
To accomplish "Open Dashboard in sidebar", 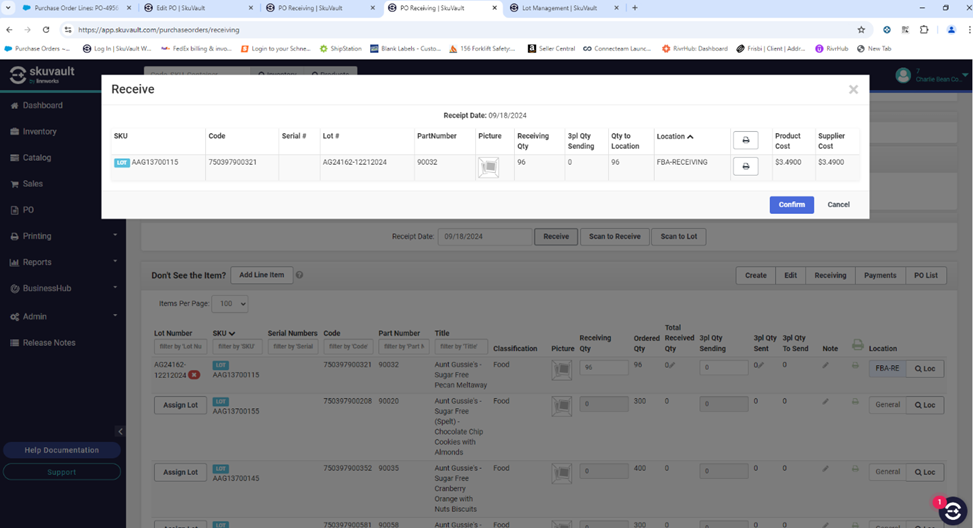I will (42, 105).
